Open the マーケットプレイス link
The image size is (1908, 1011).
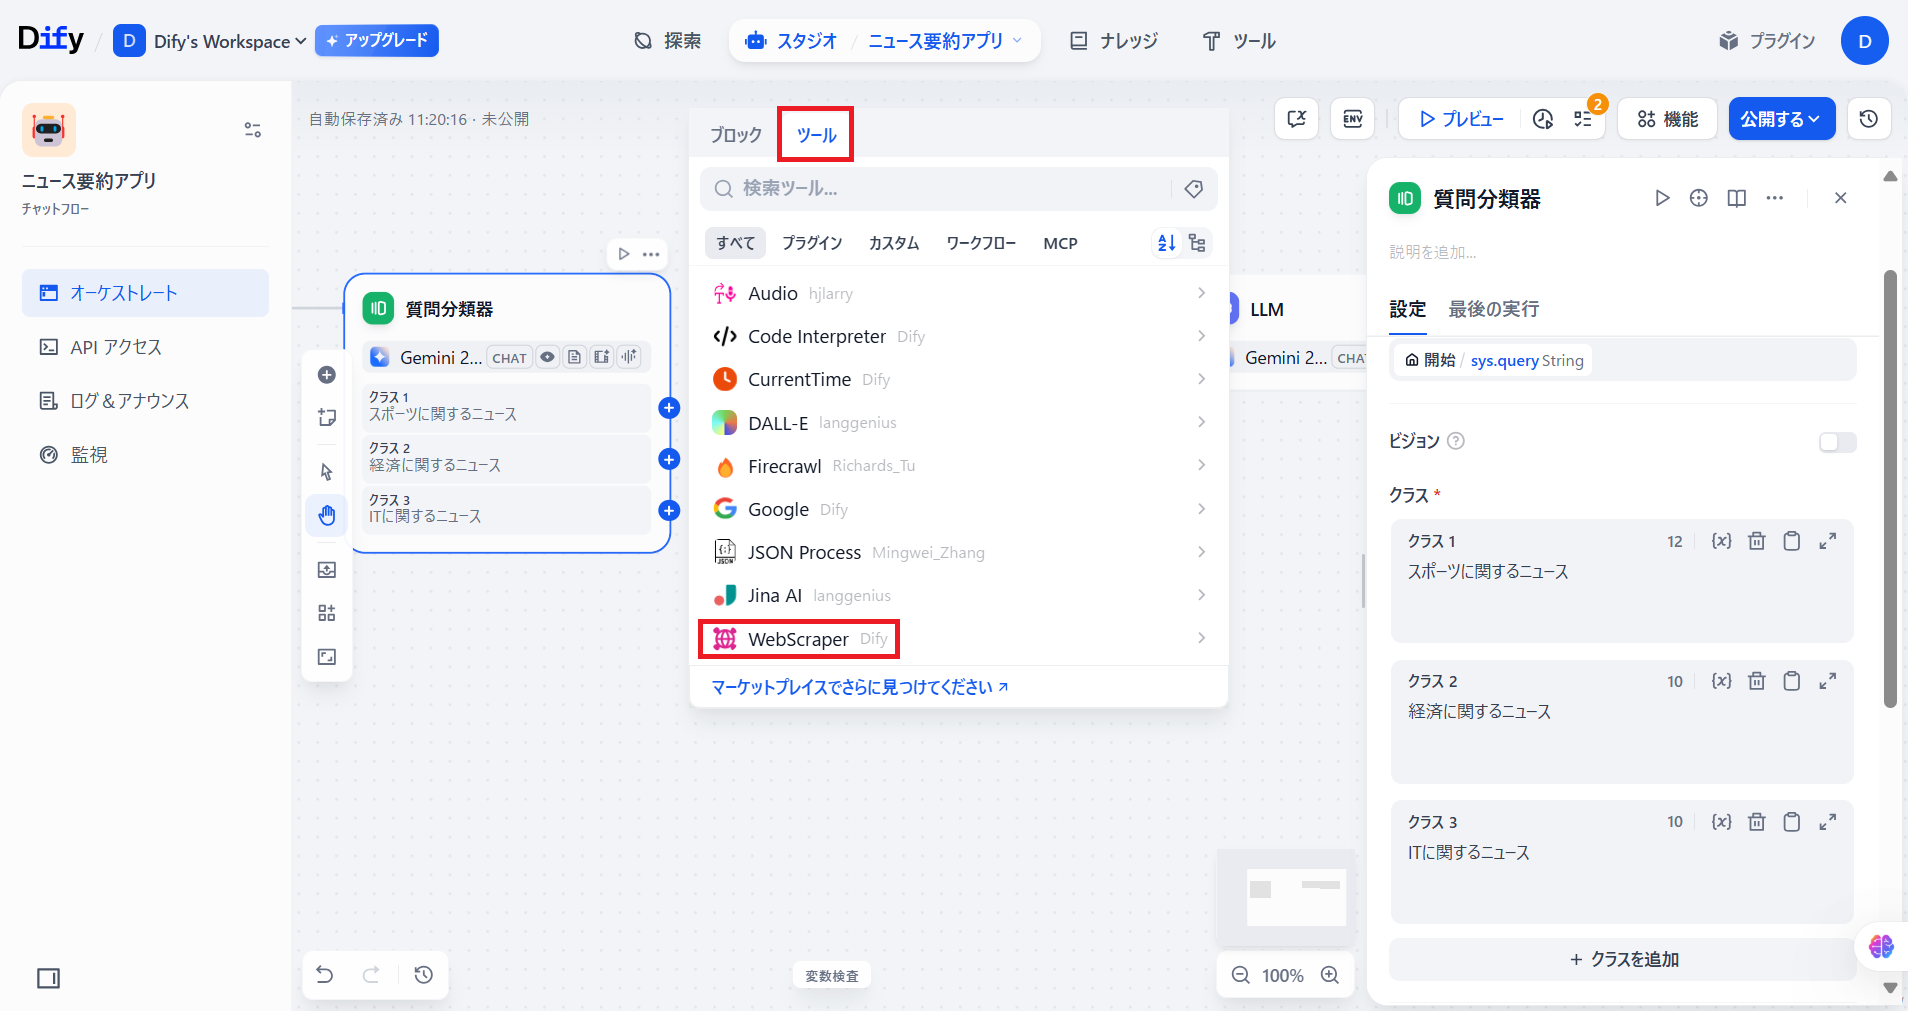coord(859,687)
